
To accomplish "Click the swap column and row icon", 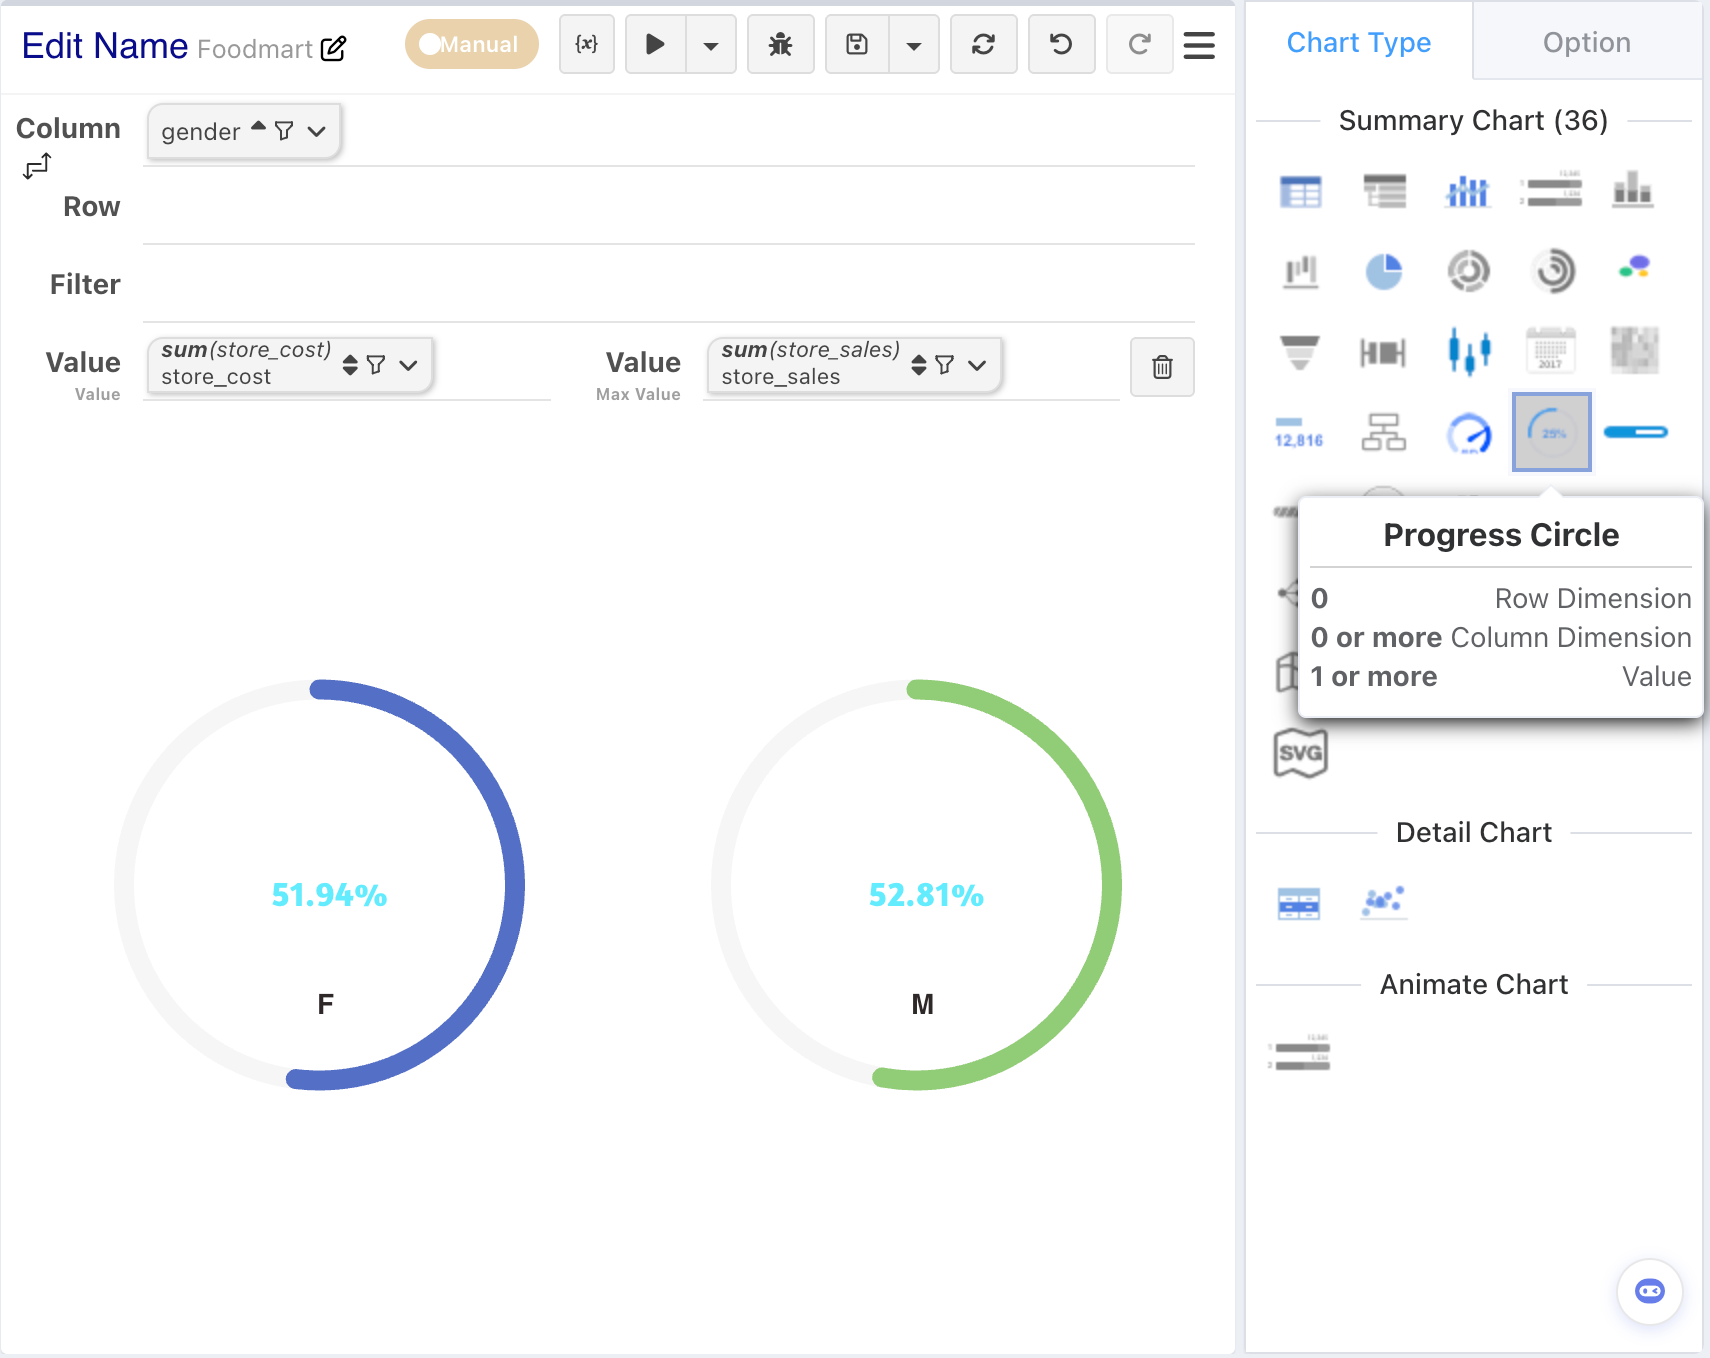I will pyautogui.click(x=37, y=166).
